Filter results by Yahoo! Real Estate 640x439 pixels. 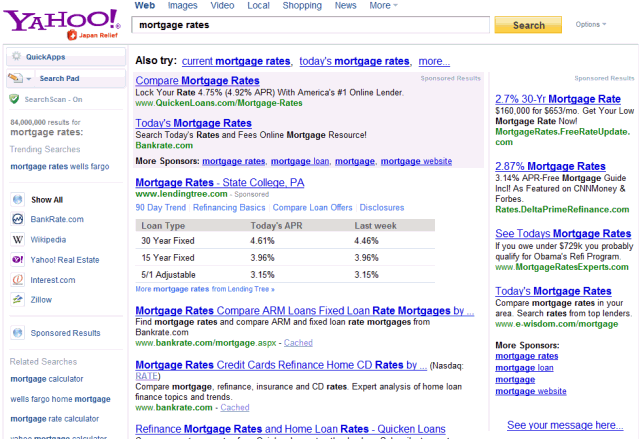click(65, 260)
